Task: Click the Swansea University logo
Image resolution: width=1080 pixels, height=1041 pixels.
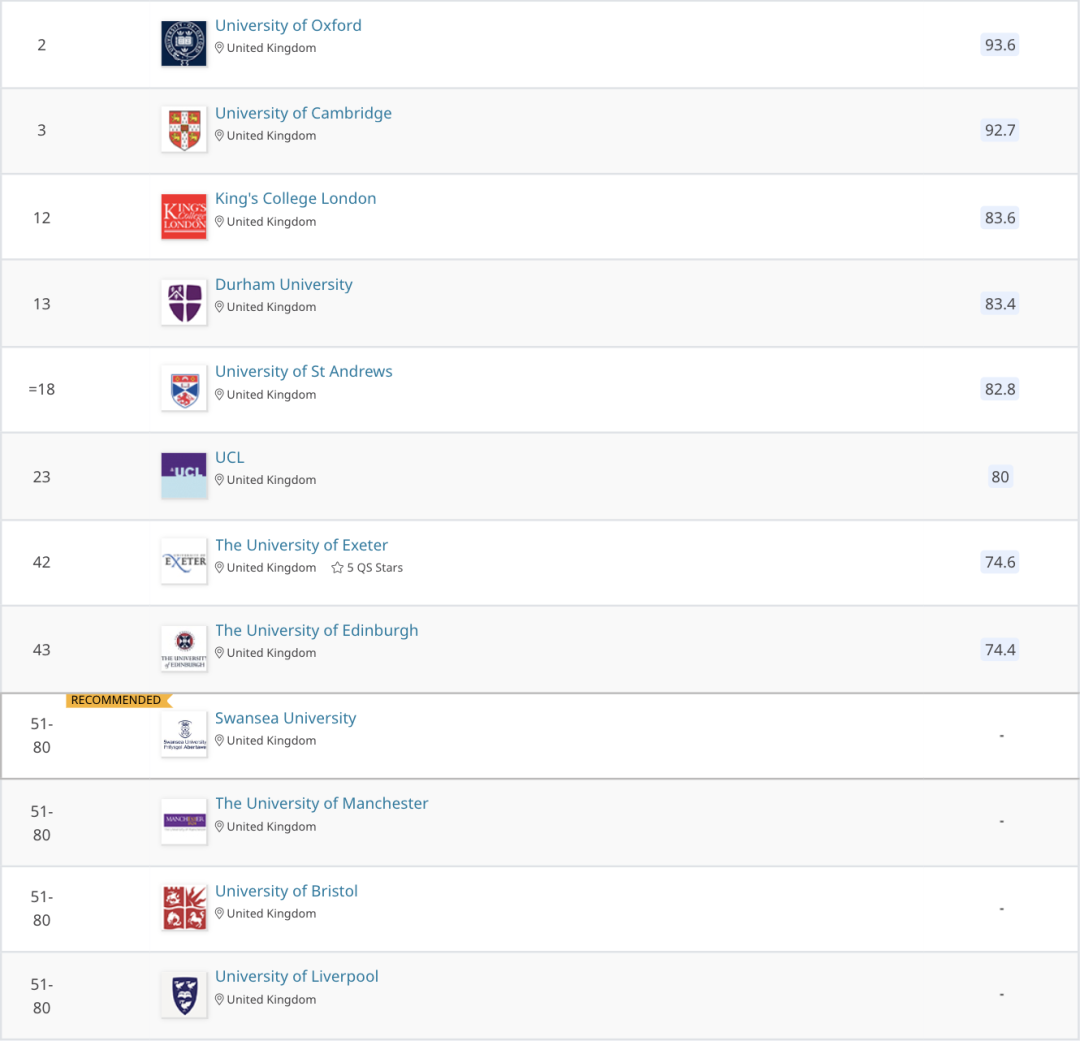Action: 184,735
